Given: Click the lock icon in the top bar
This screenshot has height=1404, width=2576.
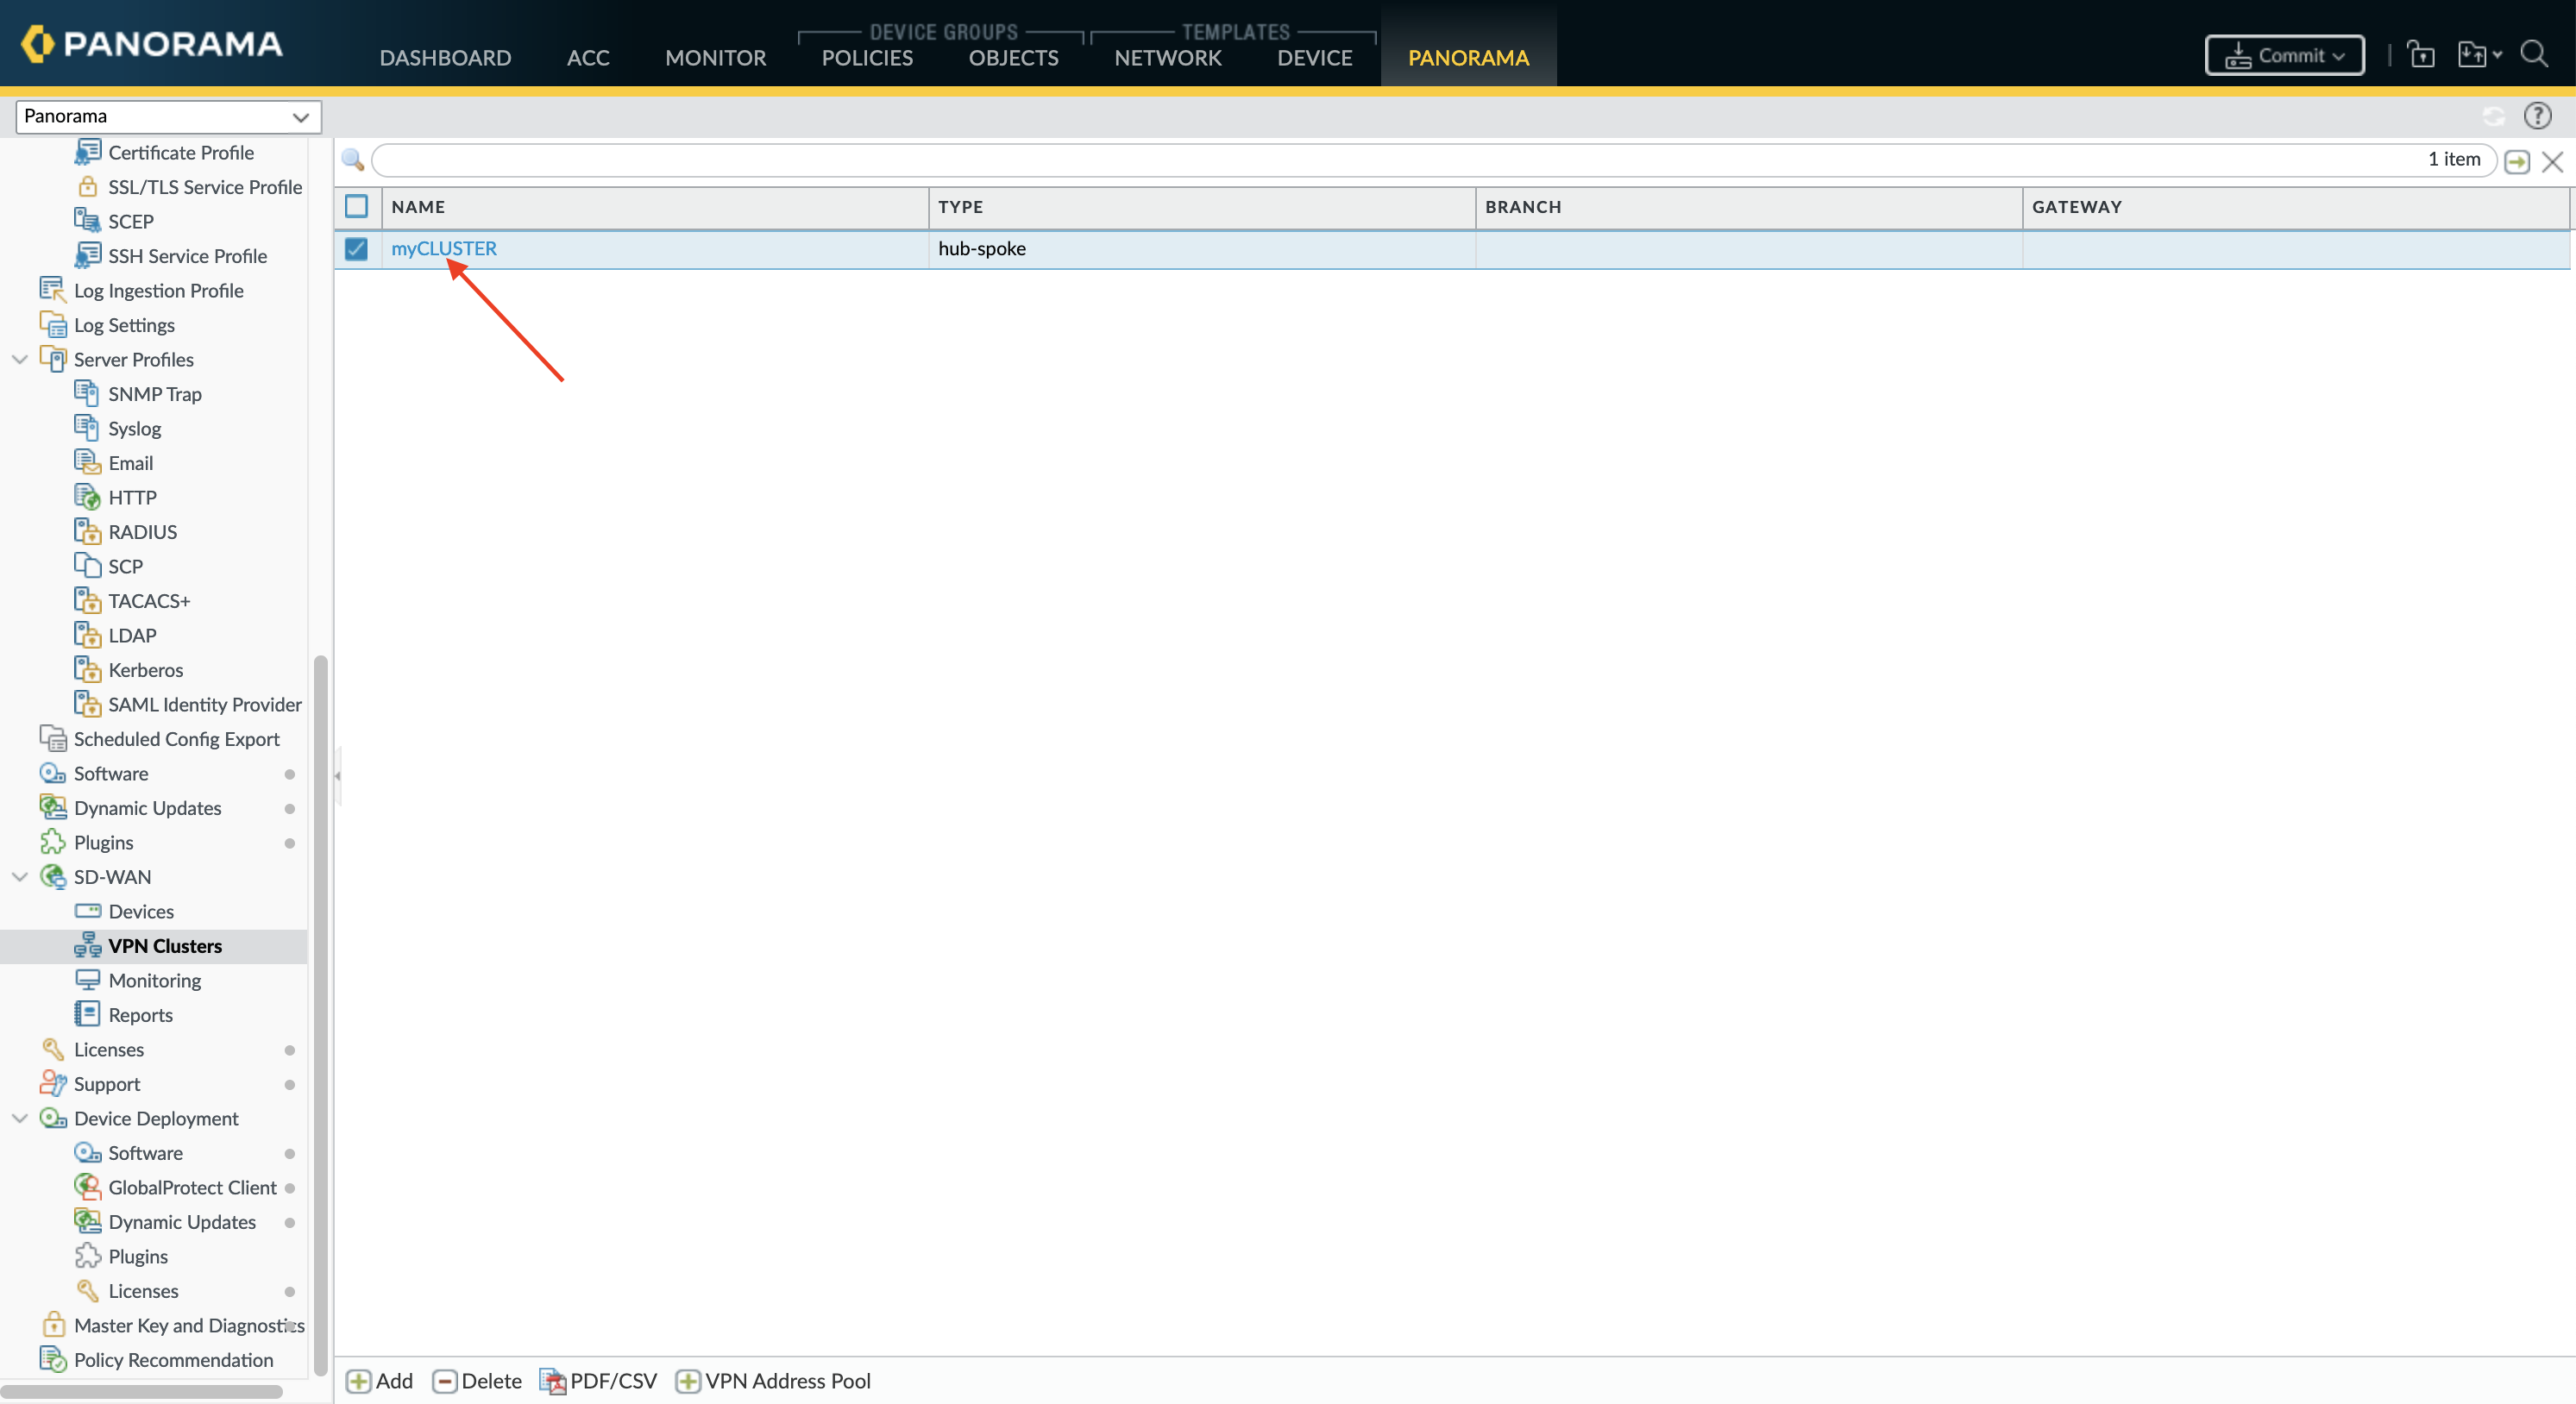Looking at the screenshot, I should pos(2422,54).
